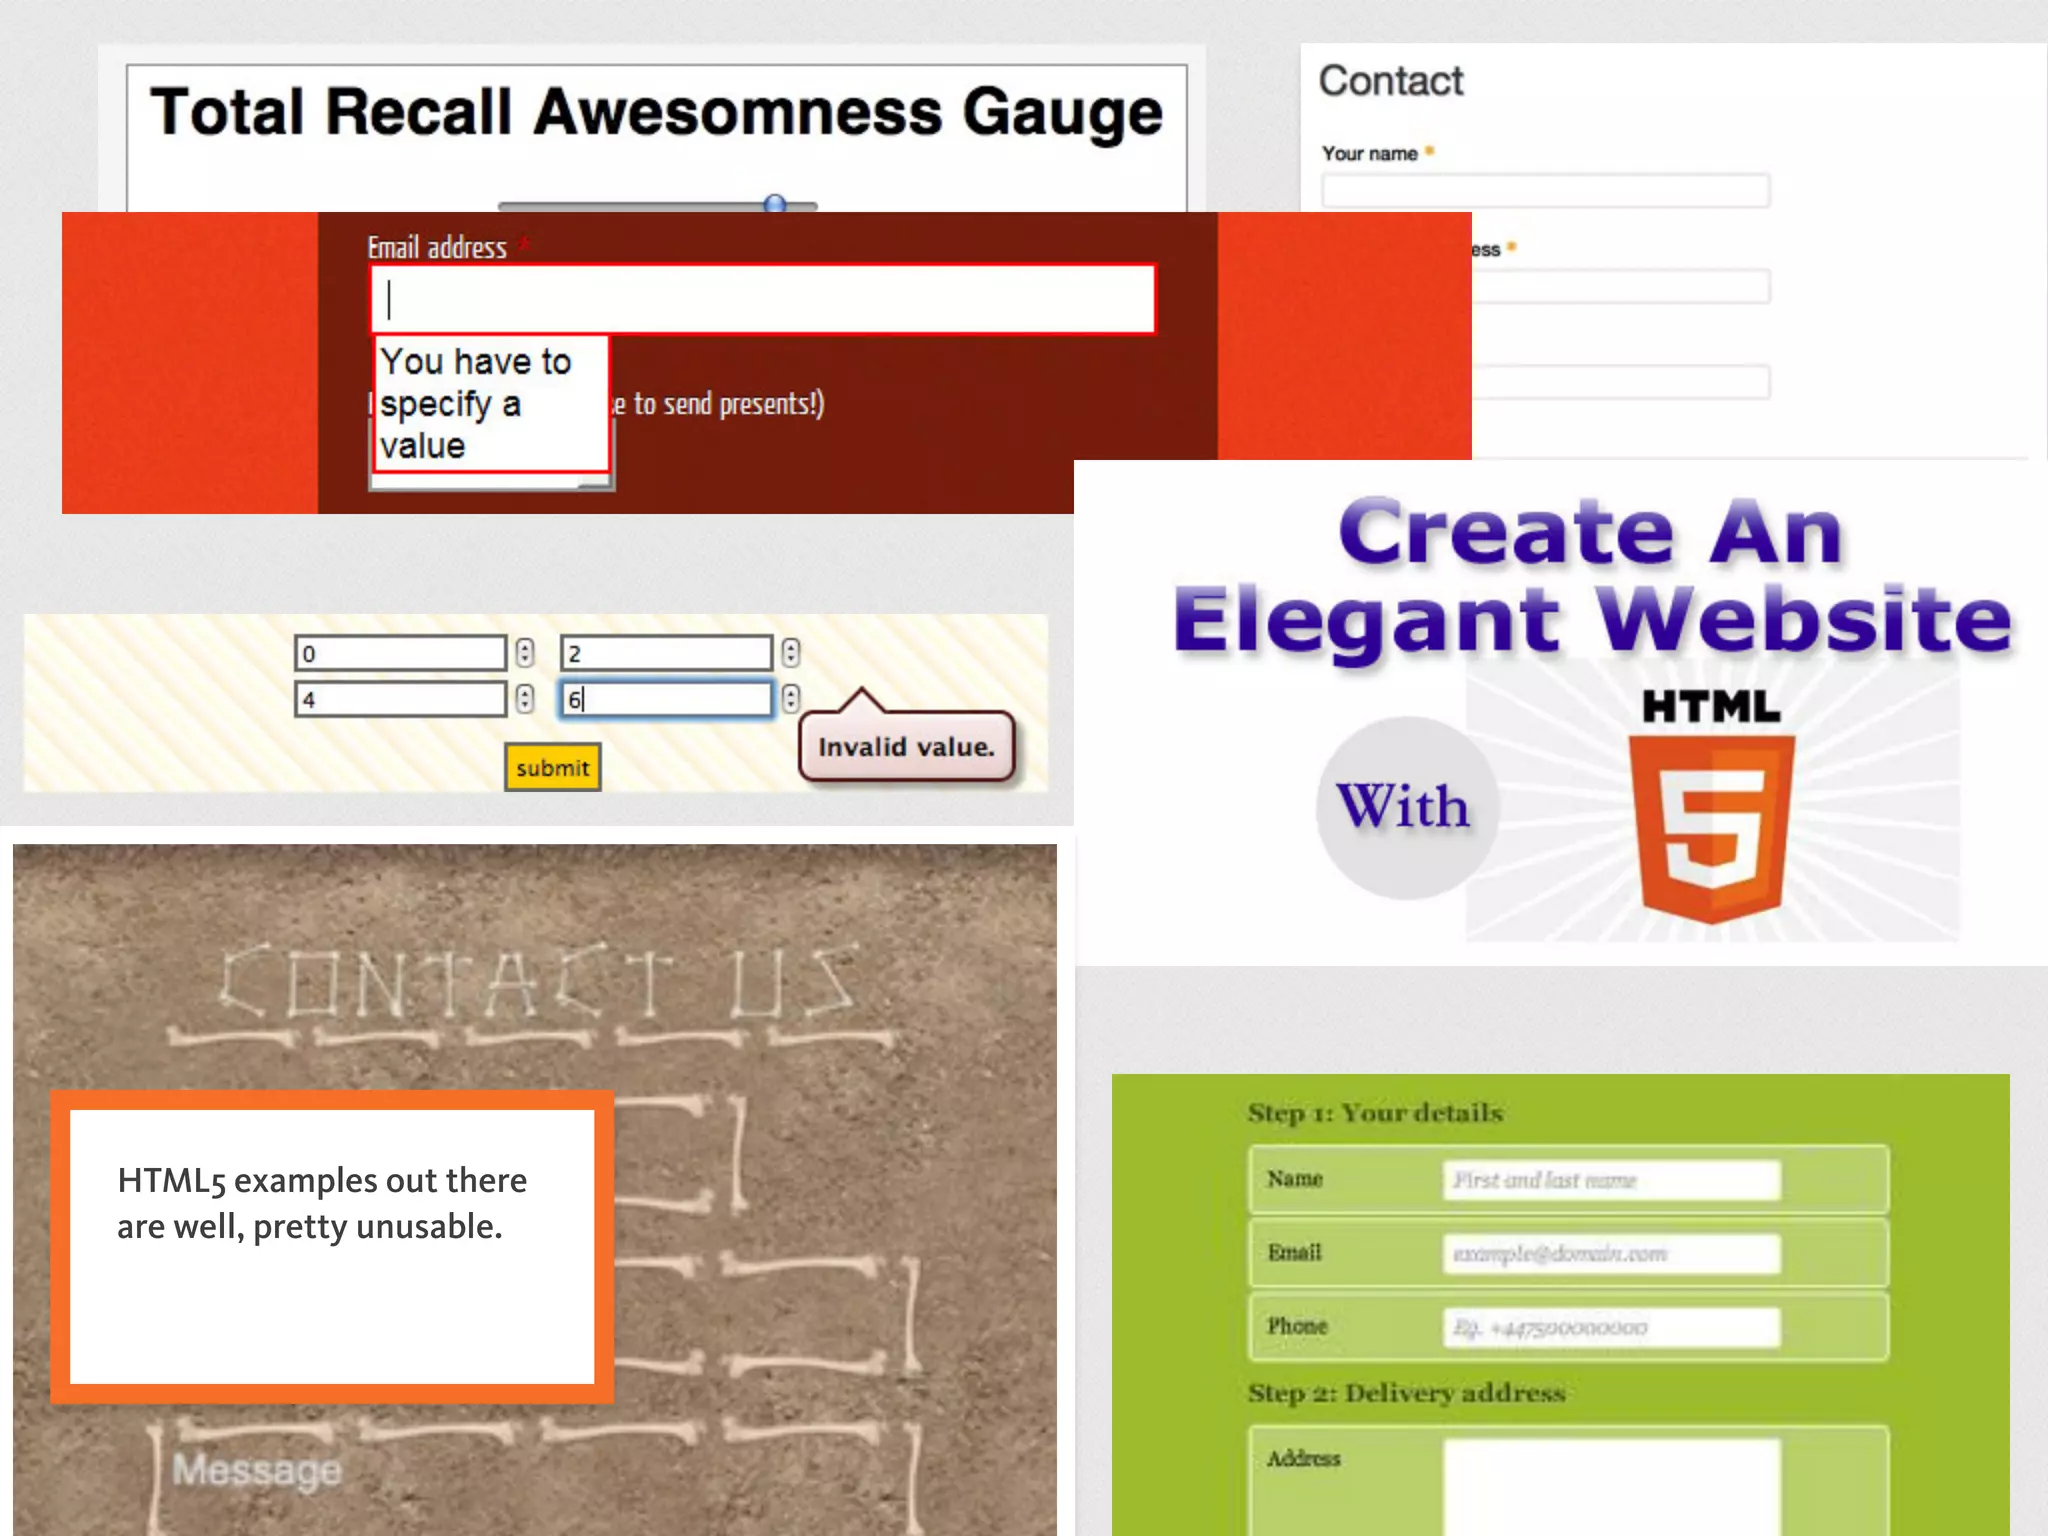
Task: Click the Your name field in Contact form
Action: [x=1545, y=190]
